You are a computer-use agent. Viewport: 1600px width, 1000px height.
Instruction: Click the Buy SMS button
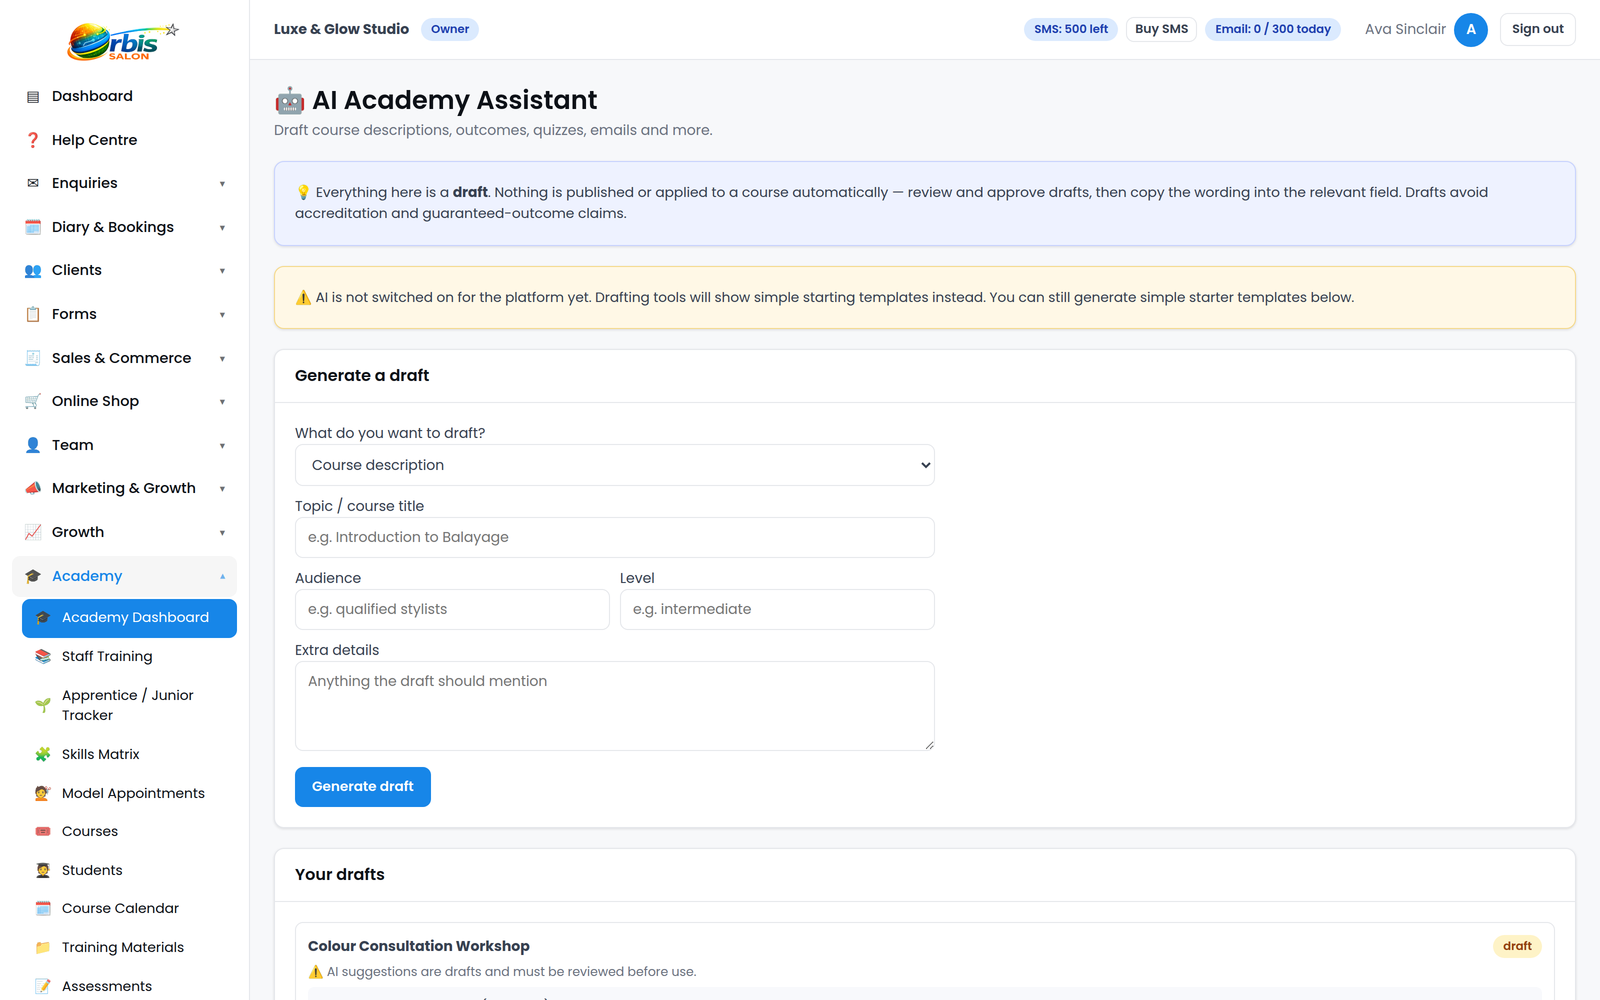tap(1161, 29)
